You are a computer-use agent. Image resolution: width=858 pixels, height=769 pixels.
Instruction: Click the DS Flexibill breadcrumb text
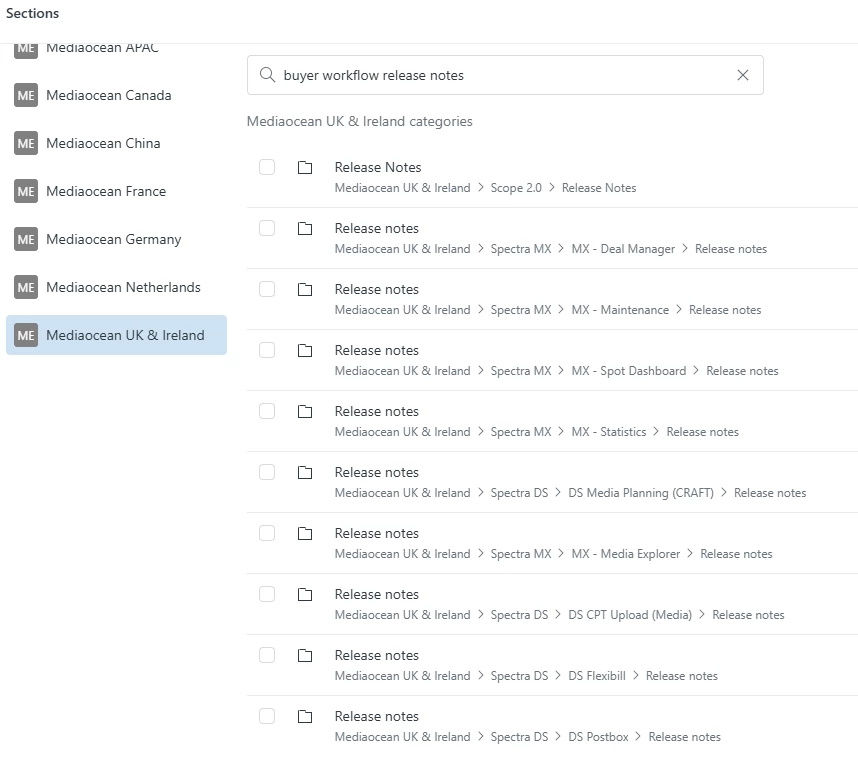(x=597, y=676)
